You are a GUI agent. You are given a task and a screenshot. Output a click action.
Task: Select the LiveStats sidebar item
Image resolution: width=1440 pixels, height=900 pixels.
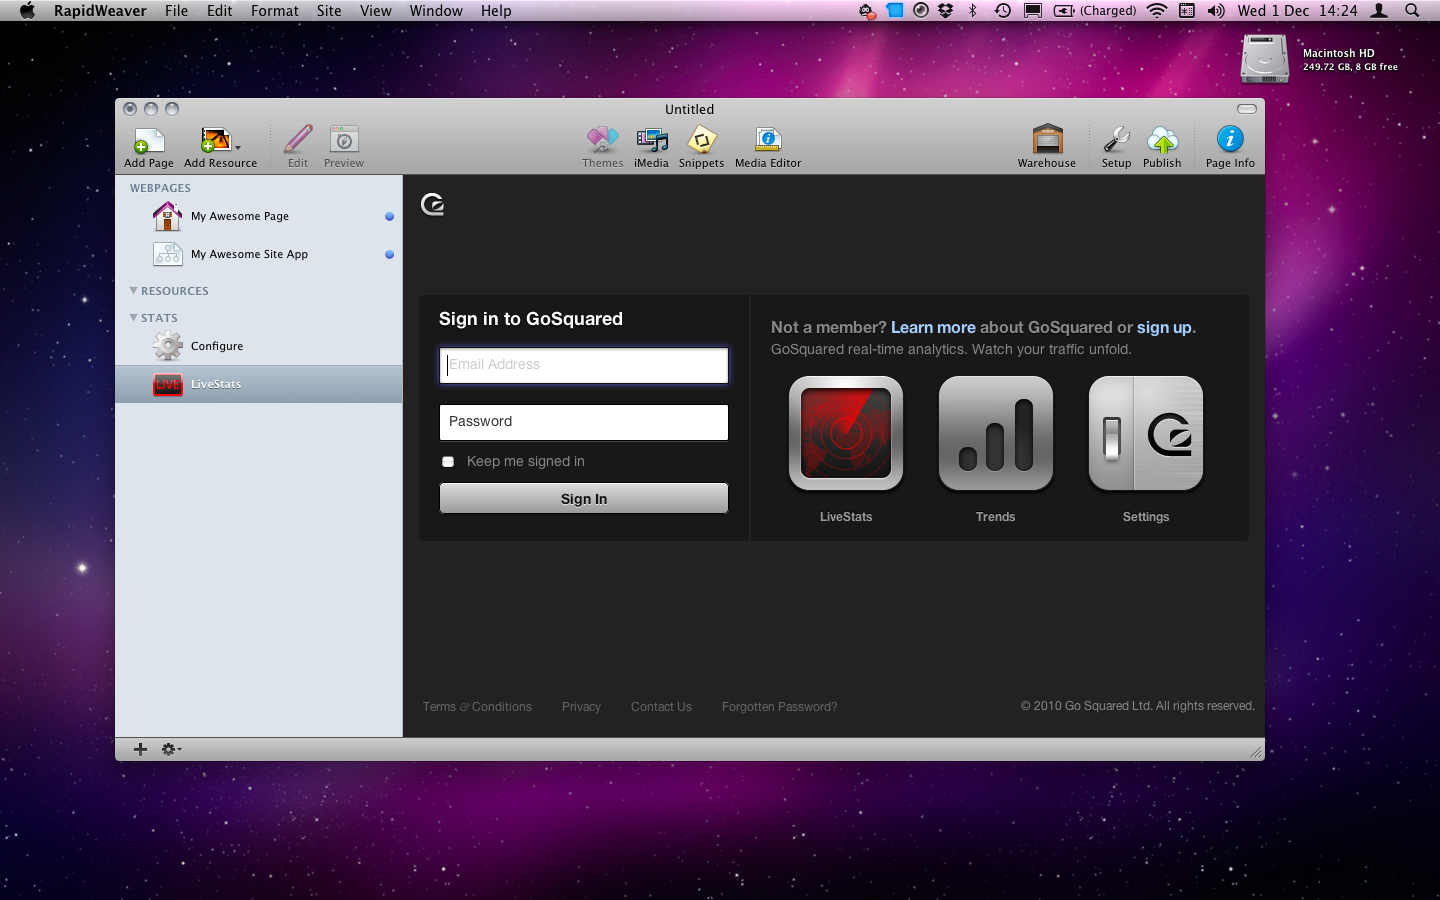tap(259, 384)
